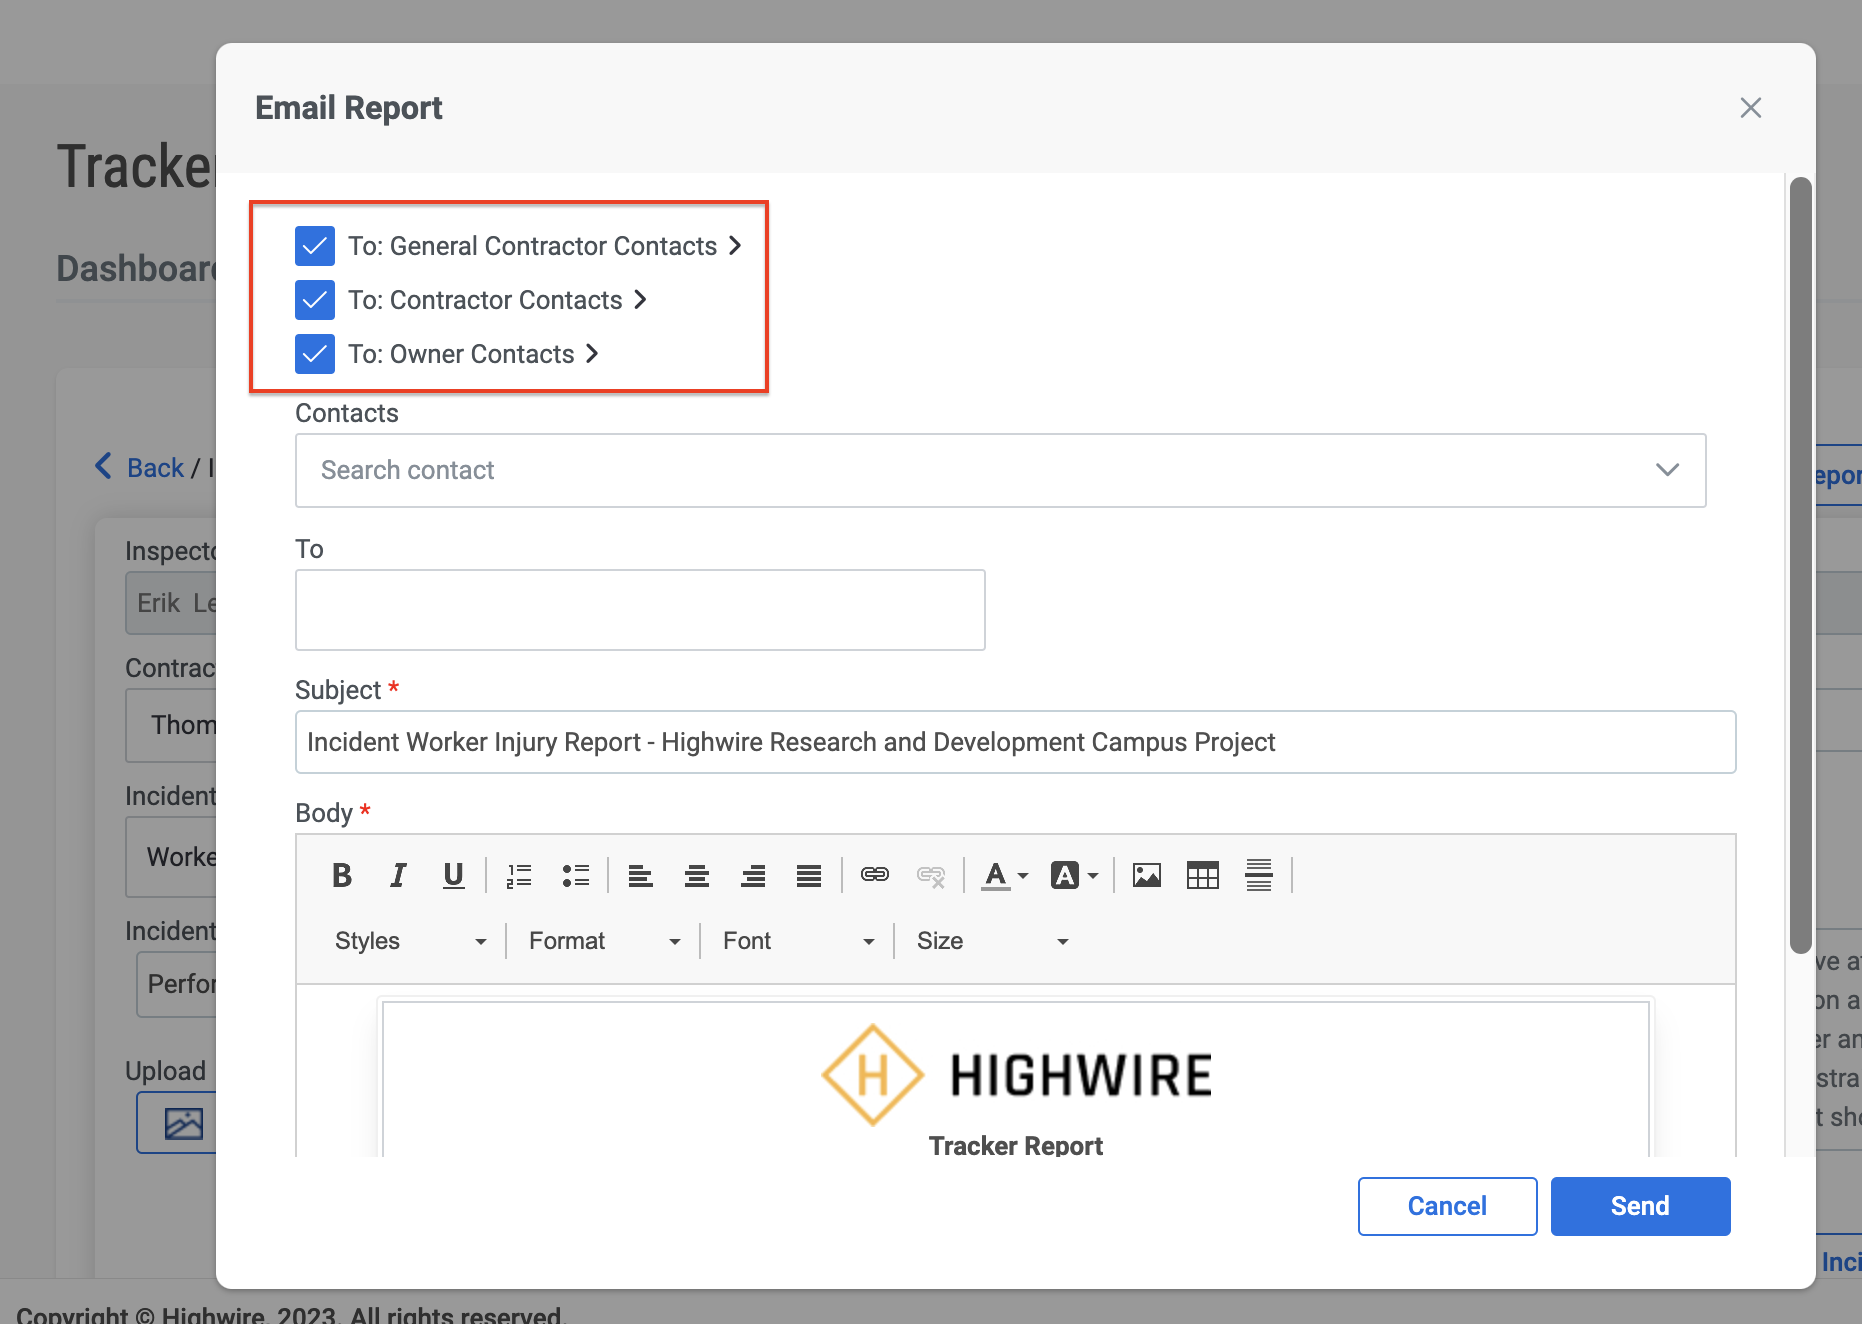This screenshot has height=1324, width=1862.
Task: Expand Owner Contacts list chevron
Action: point(593,354)
